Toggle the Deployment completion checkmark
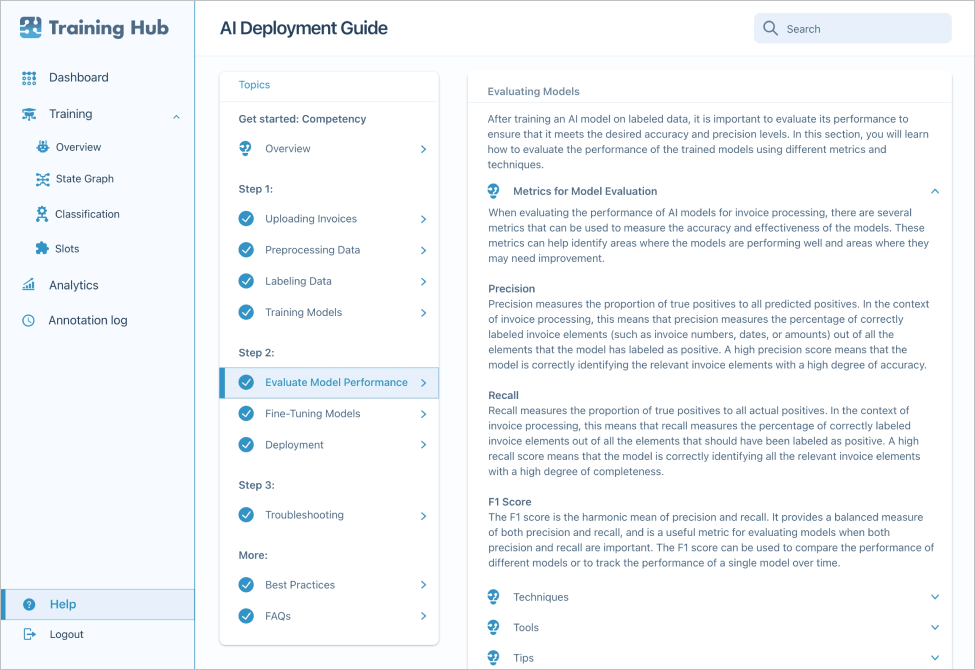Viewport: 975px width, 670px height. coord(246,445)
